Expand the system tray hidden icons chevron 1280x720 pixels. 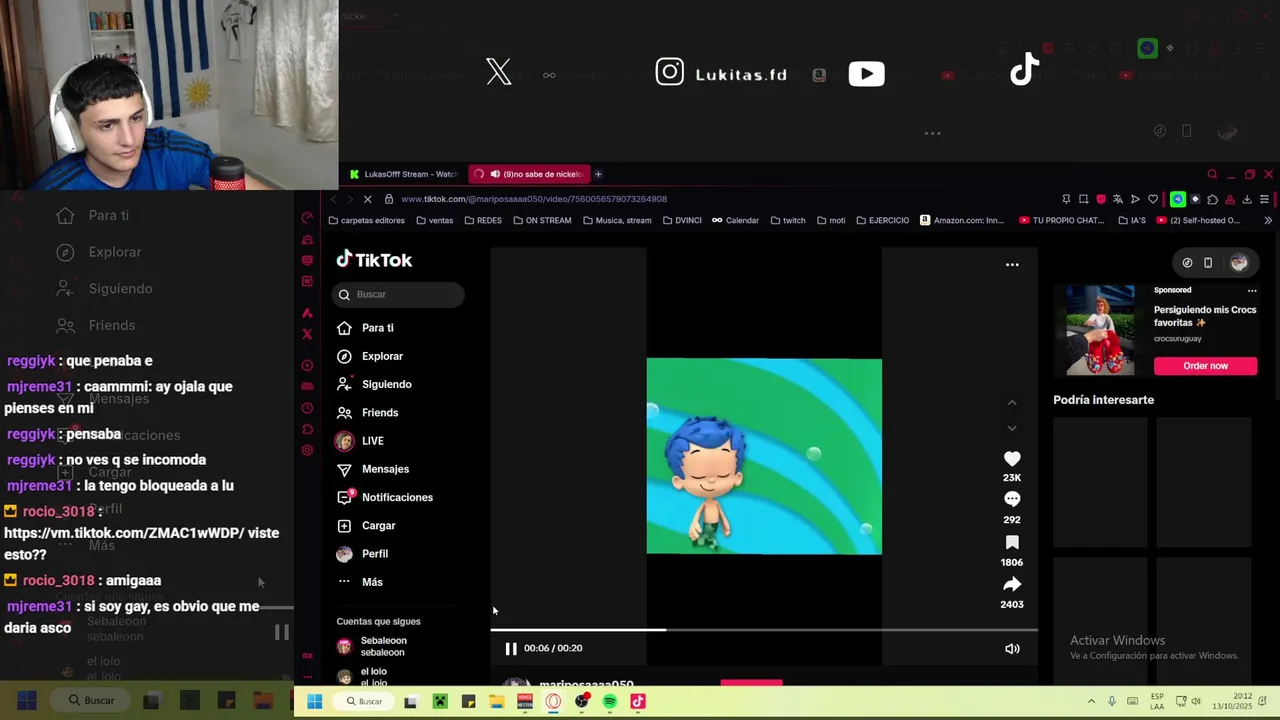(x=1091, y=702)
